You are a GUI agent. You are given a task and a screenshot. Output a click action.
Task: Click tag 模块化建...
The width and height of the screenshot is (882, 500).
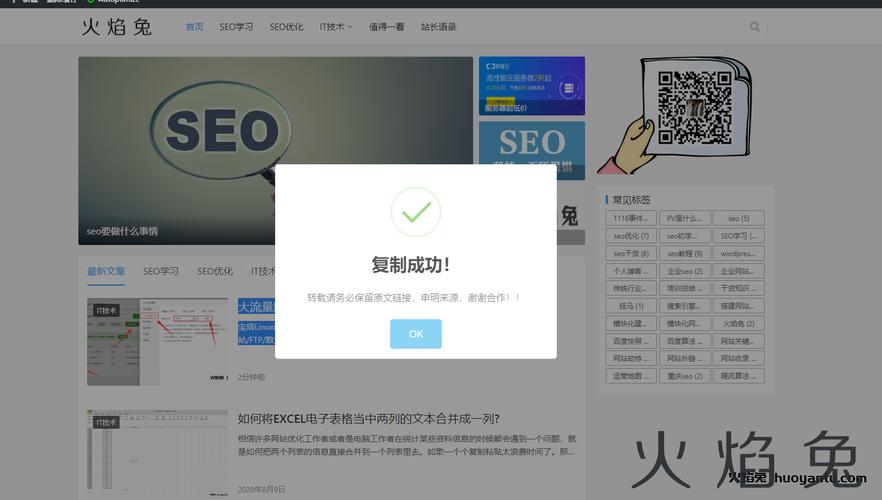pos(631,323)
